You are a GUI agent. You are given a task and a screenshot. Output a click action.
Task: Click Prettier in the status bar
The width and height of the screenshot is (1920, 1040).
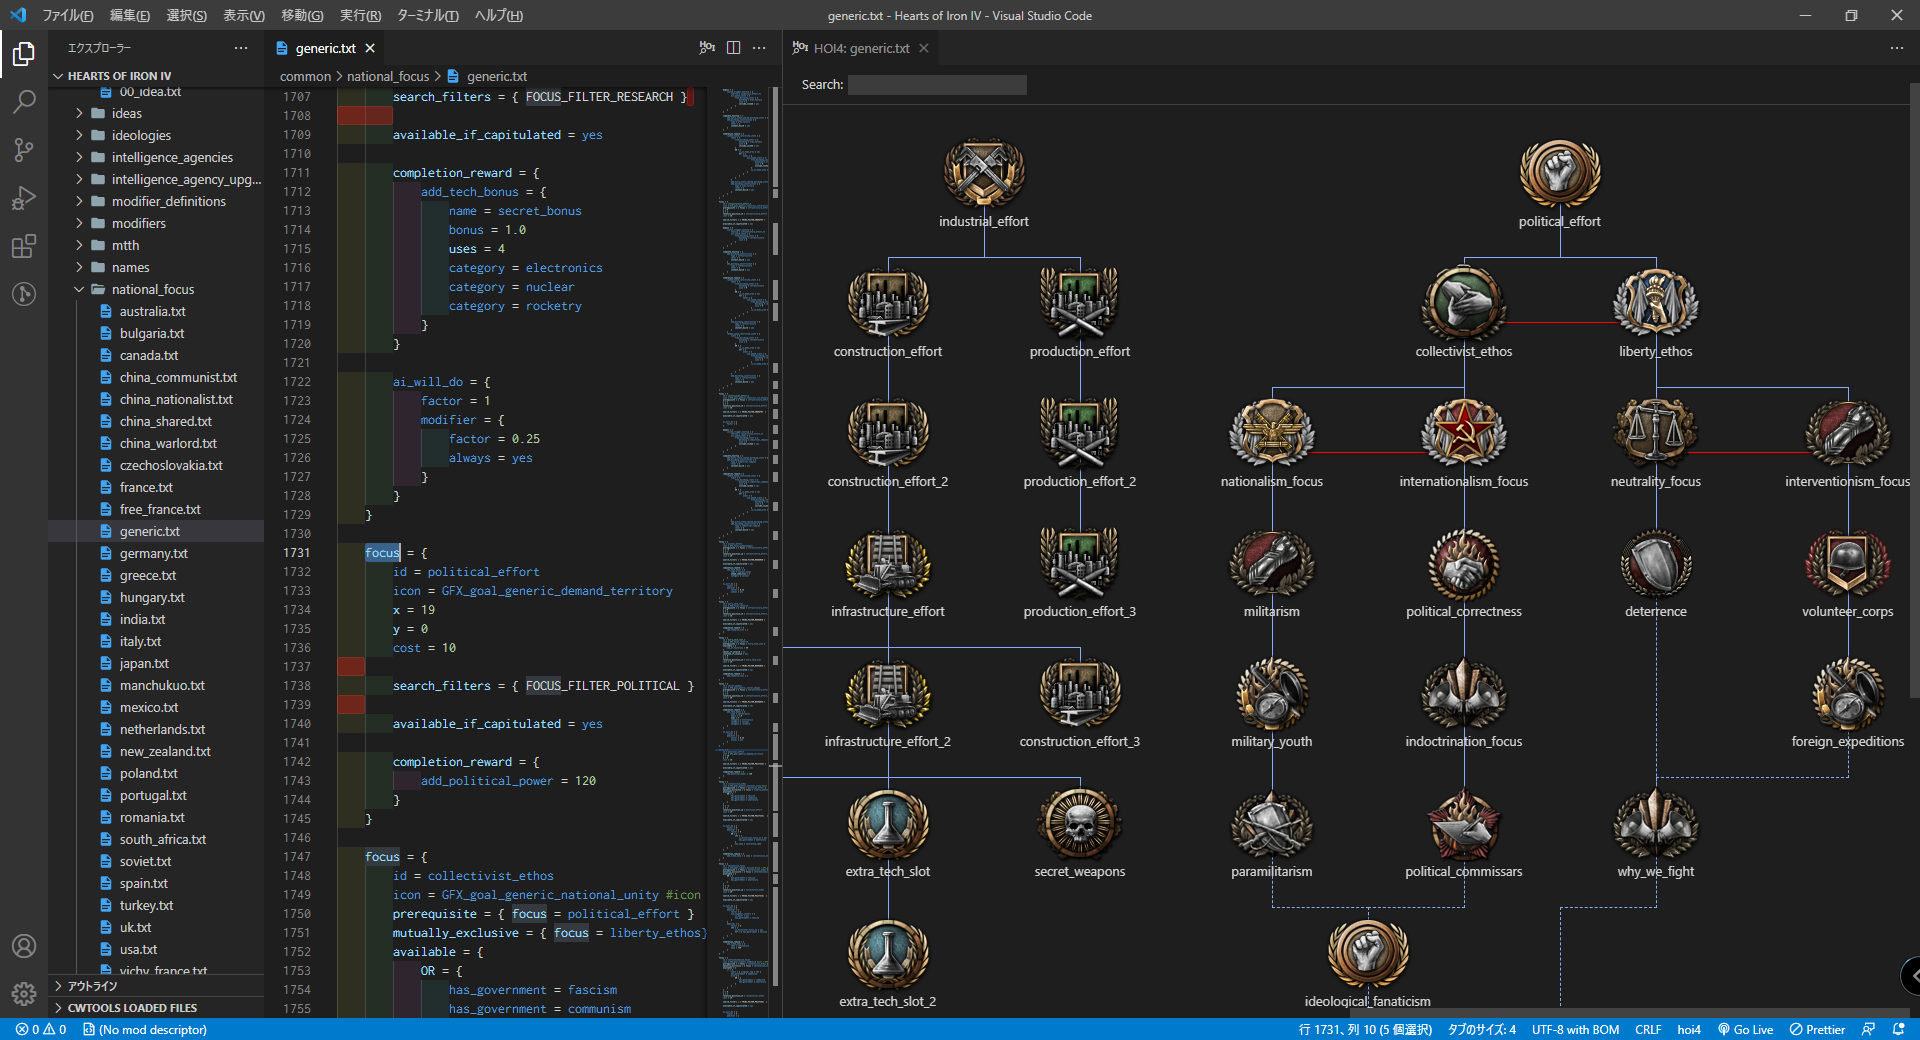pyautogui.click(x=1817, y=1029)
